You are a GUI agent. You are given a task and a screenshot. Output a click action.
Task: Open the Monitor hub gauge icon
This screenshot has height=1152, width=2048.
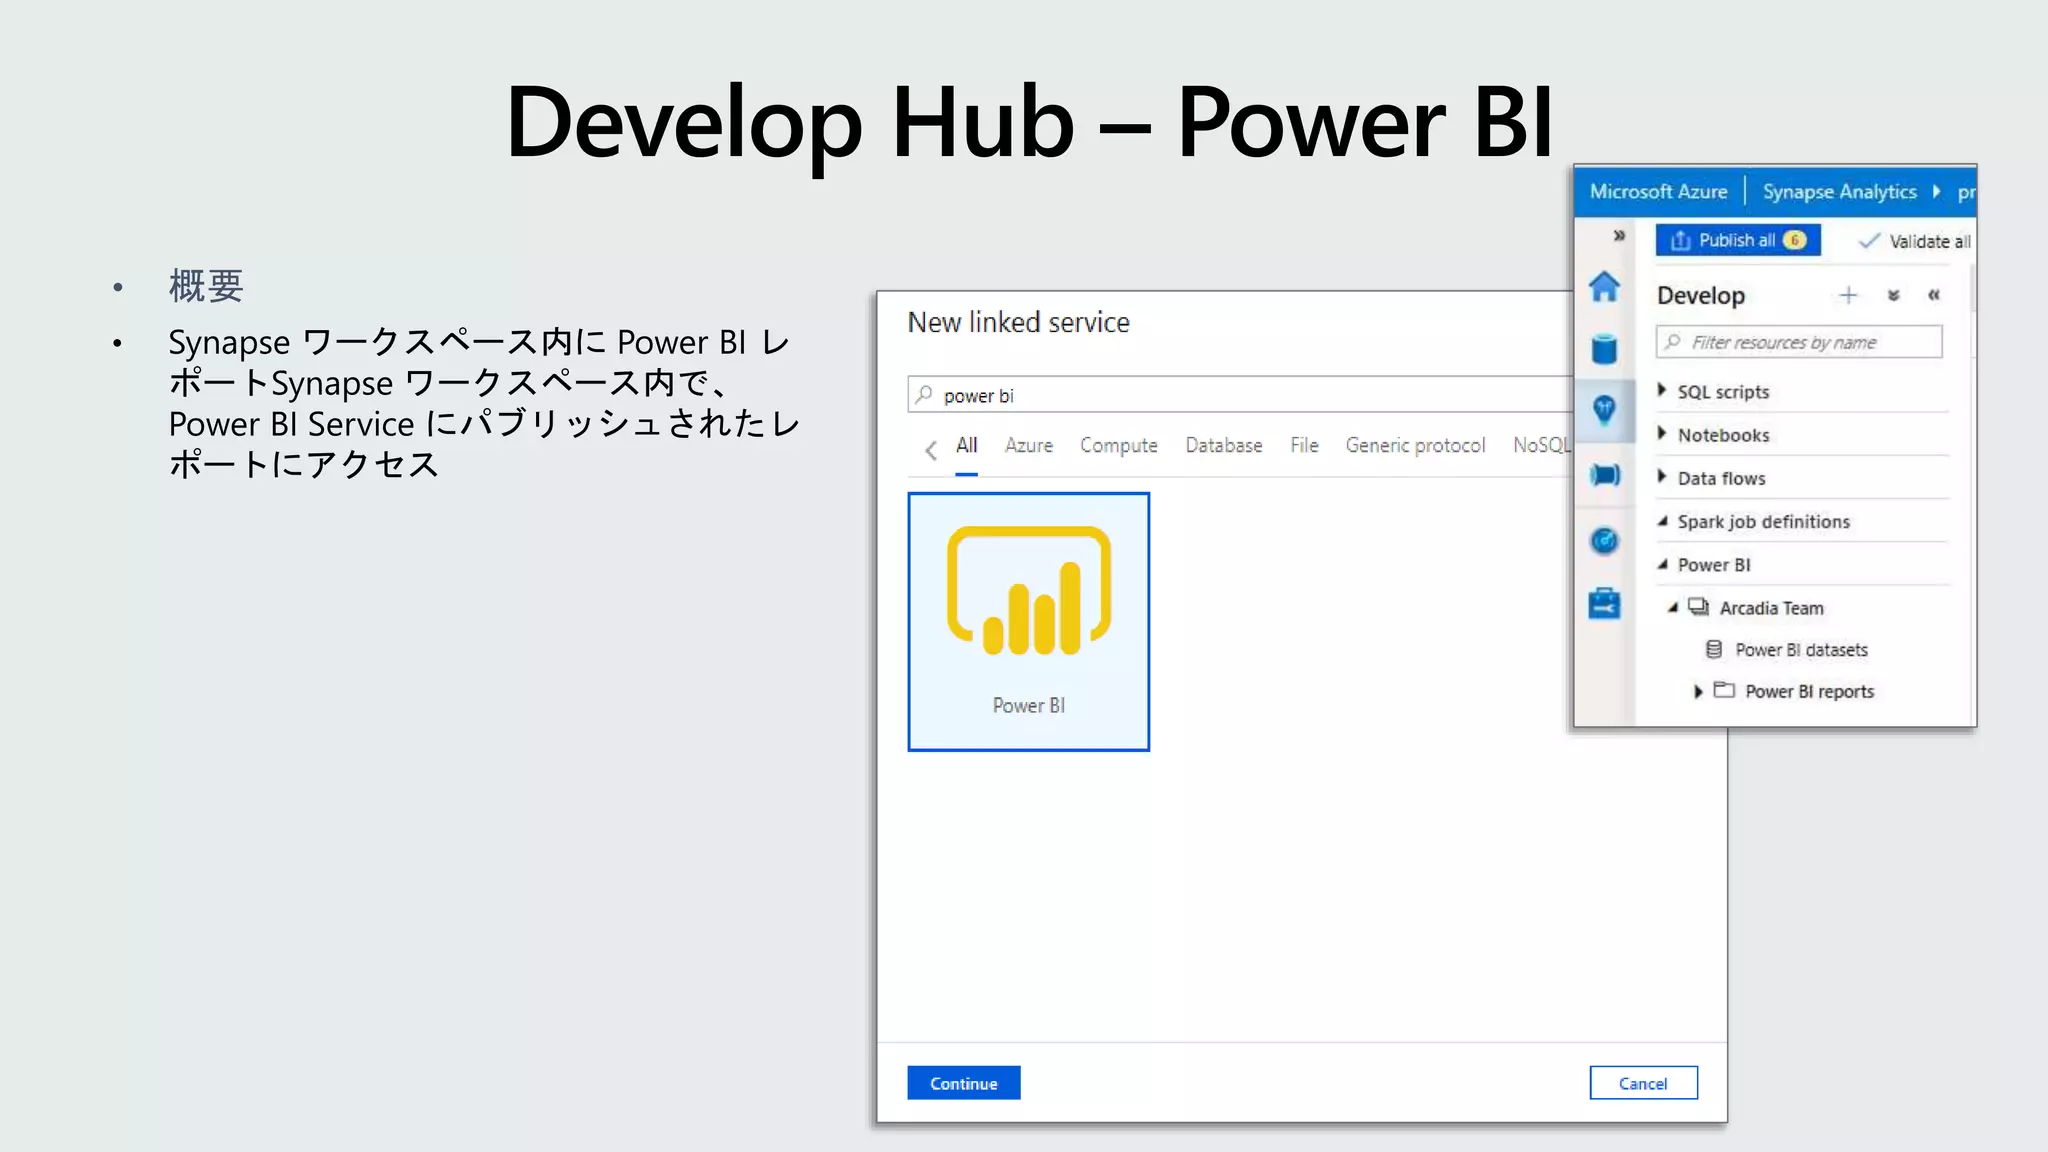click(x=1604, y=541)
